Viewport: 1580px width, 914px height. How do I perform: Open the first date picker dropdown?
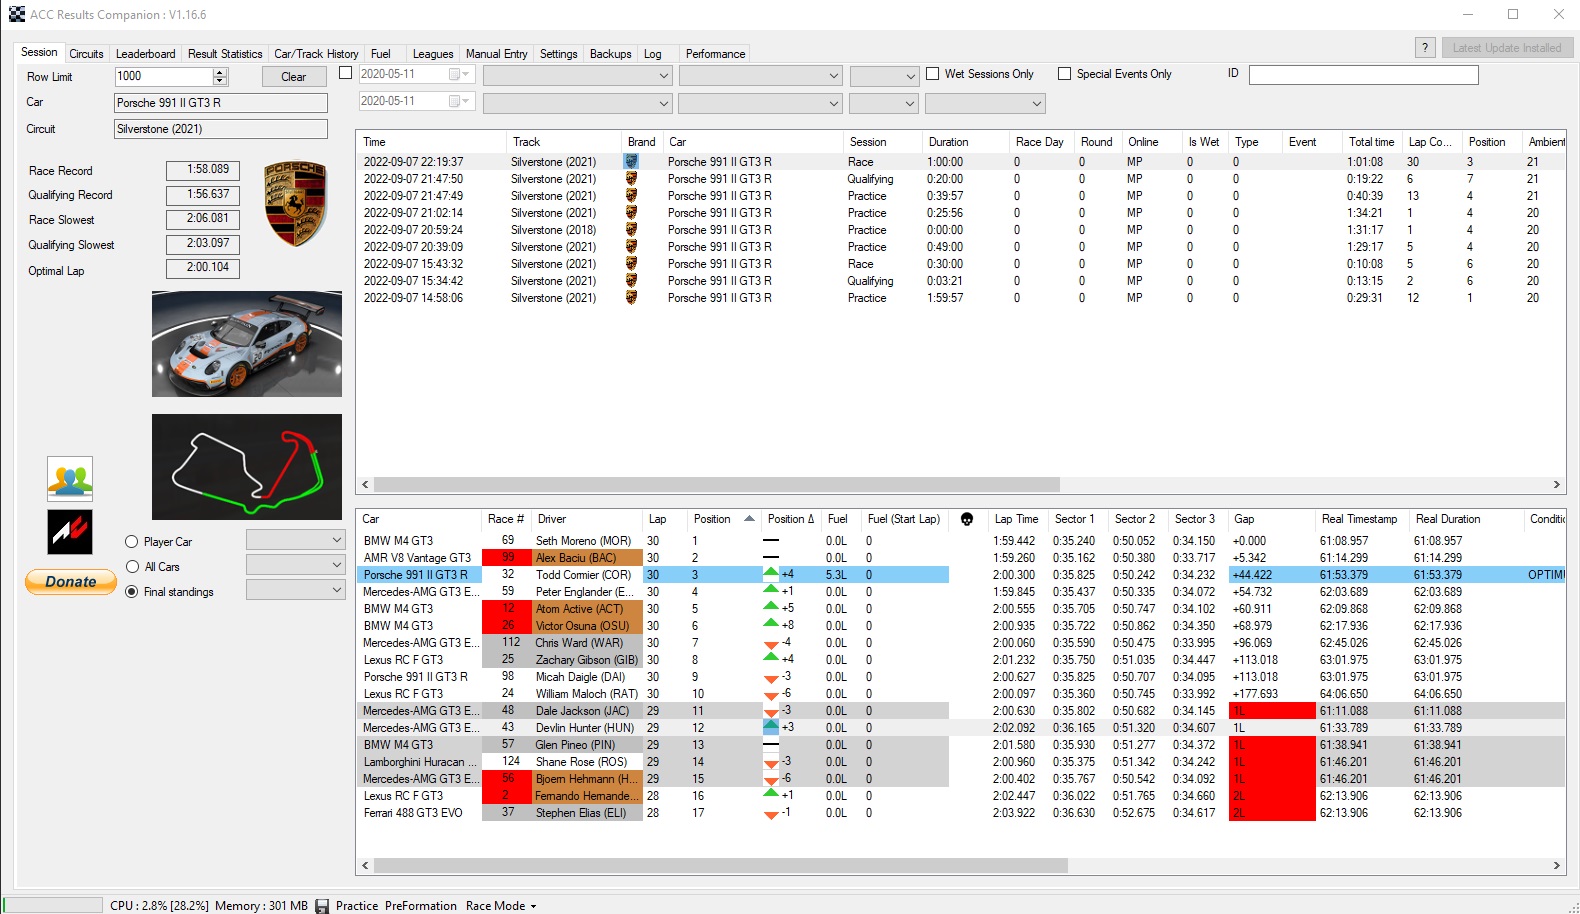coord(459,74)
